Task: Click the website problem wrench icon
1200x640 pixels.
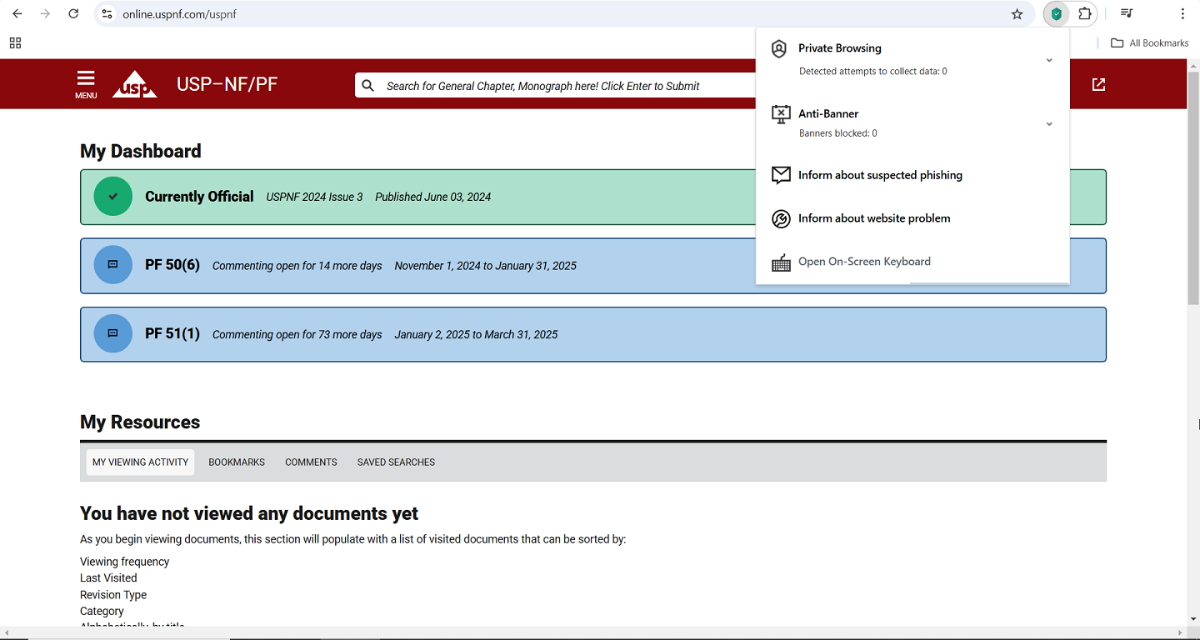Action: point(781,218)
